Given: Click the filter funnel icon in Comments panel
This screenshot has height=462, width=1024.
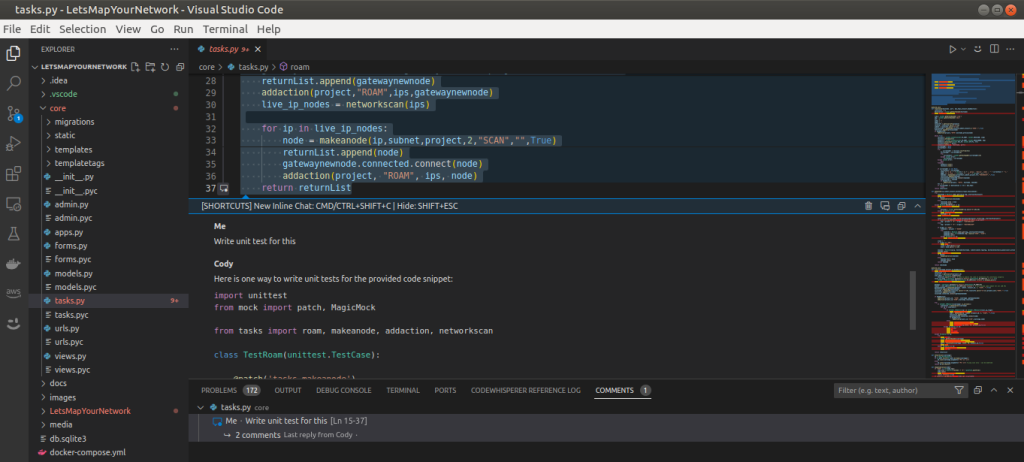Looking at the screenshot, I should point(959,390).
